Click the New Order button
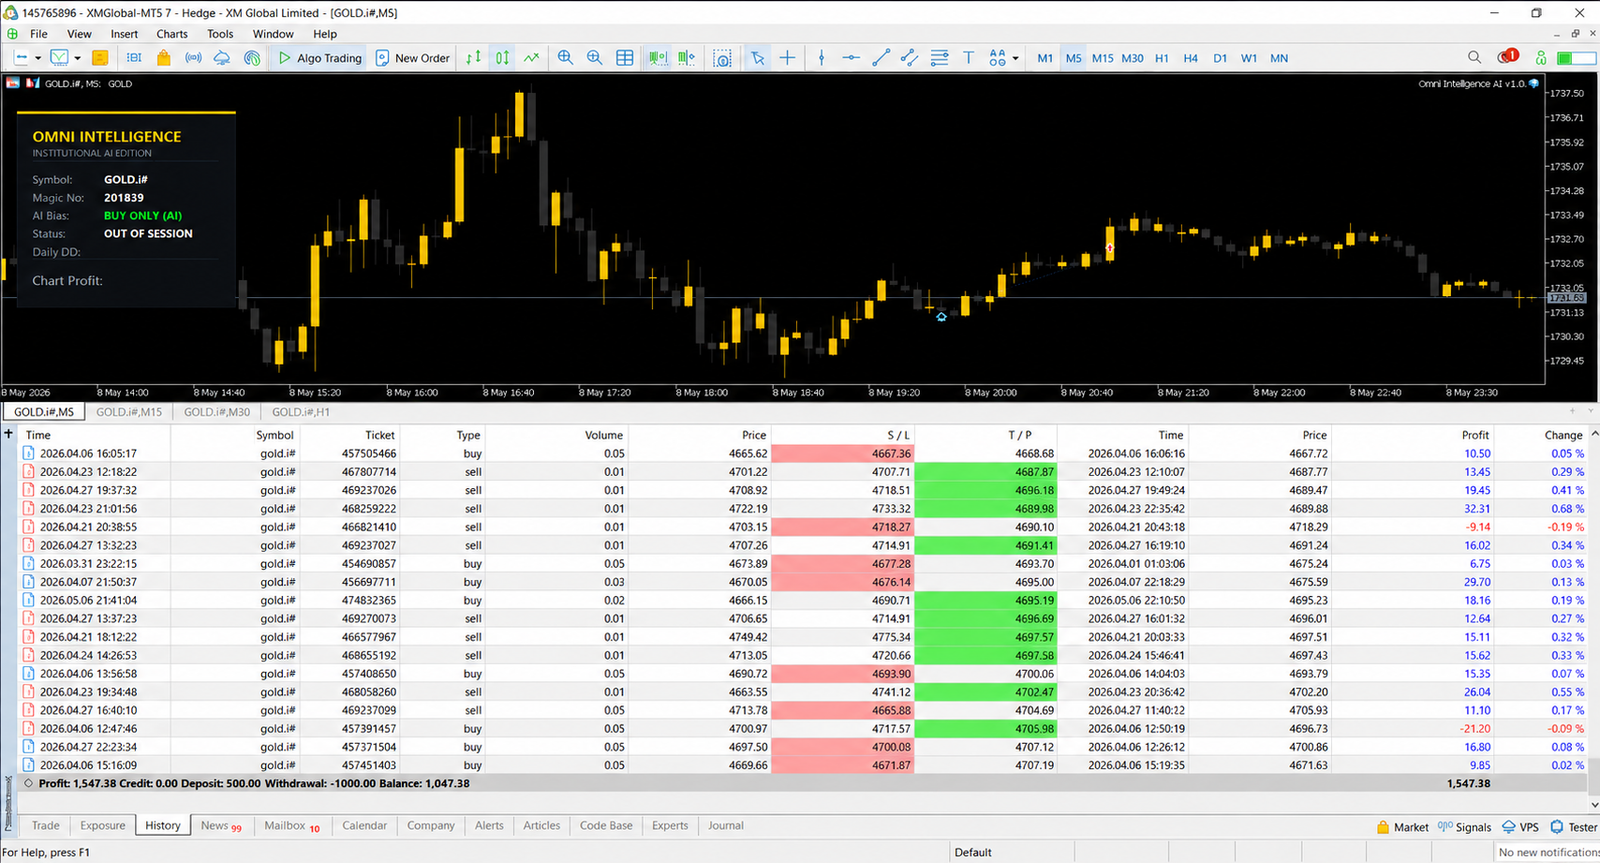This screenshot has height=863, width=1600. coord(413,58)
